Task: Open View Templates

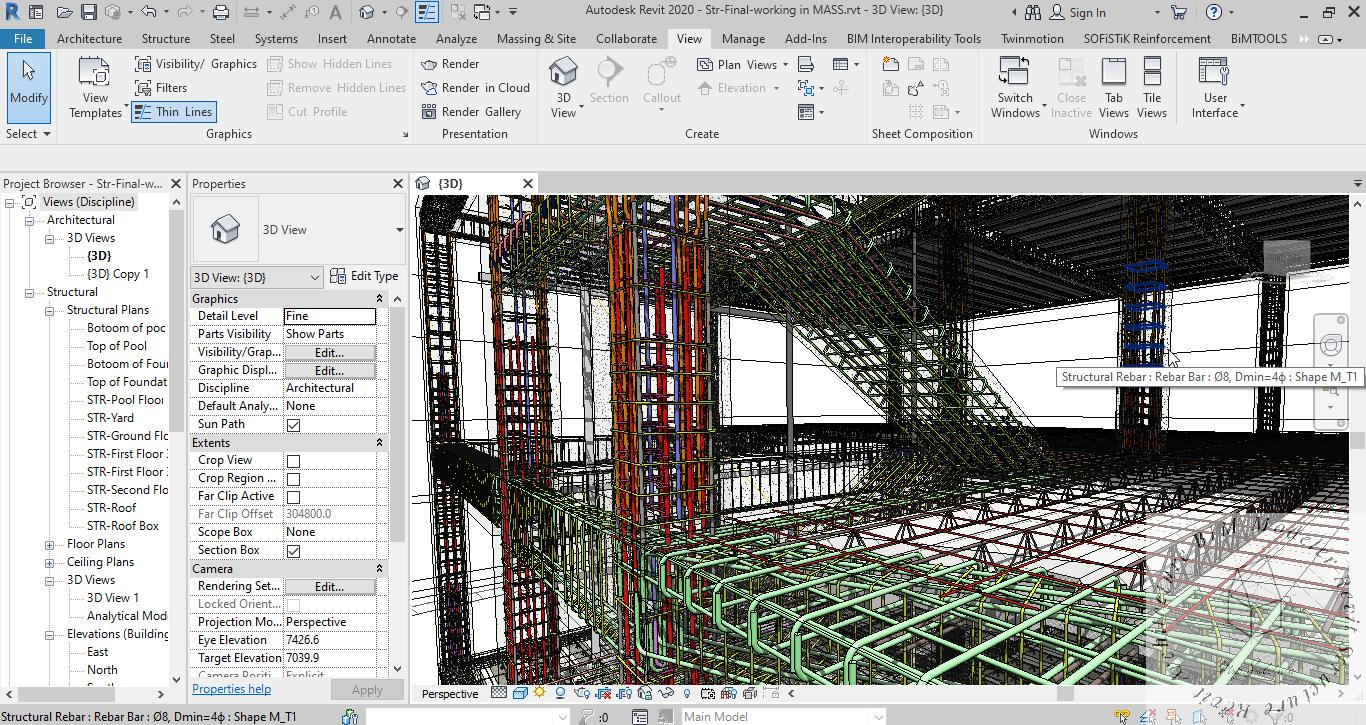Action: tap(95, 88)
